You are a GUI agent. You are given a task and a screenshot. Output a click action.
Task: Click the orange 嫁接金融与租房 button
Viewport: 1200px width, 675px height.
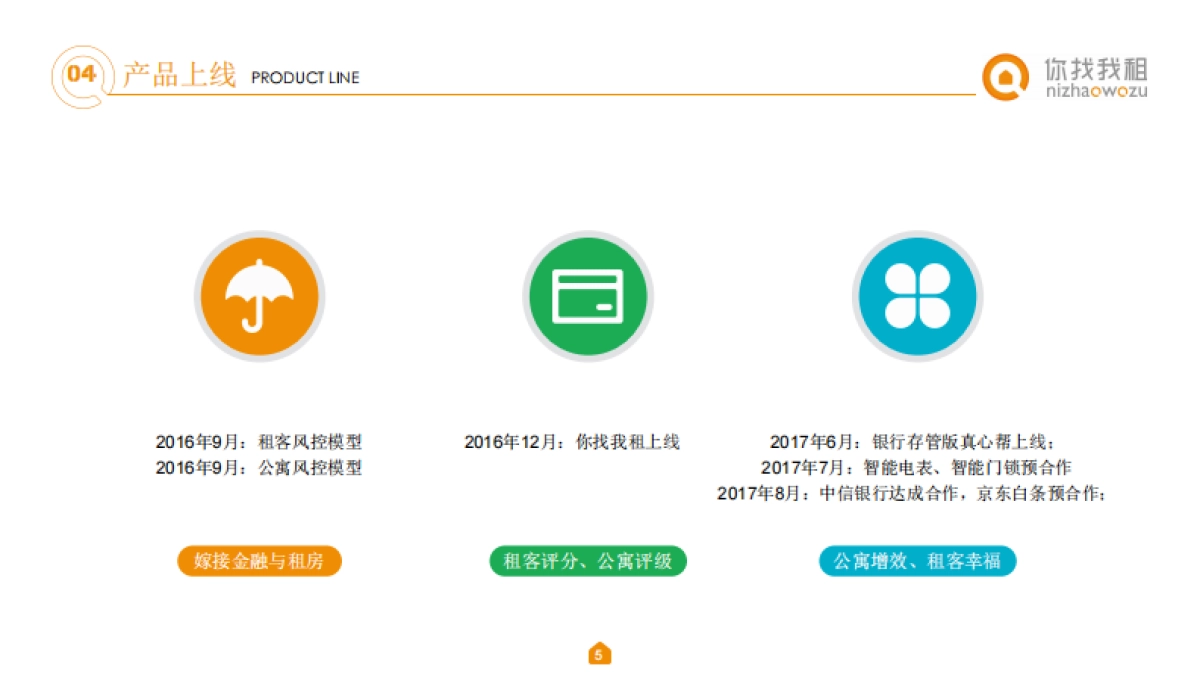click(259, 561)
